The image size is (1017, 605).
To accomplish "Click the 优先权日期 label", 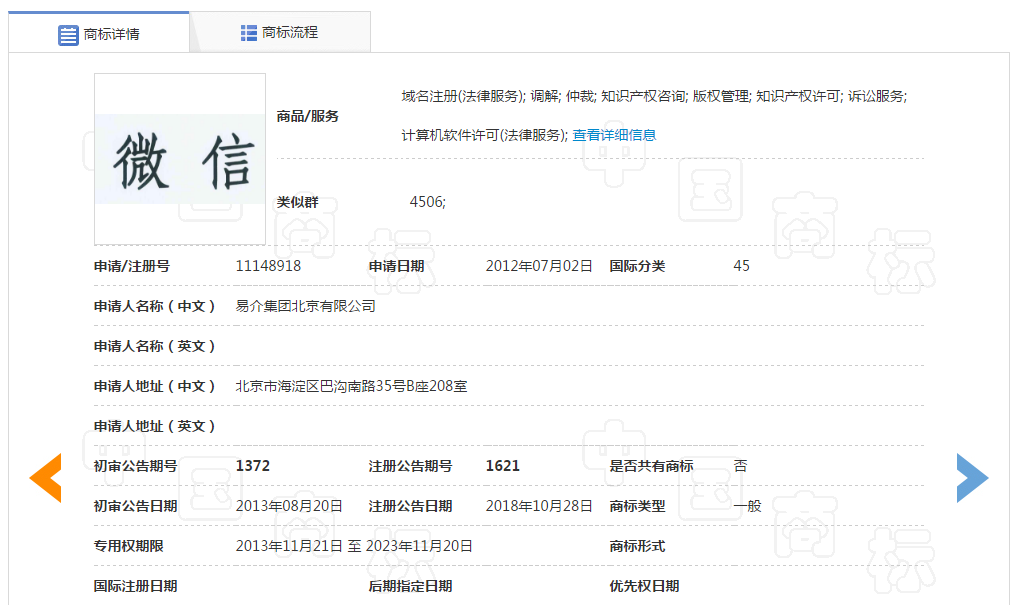I will [x=644, y=586].
